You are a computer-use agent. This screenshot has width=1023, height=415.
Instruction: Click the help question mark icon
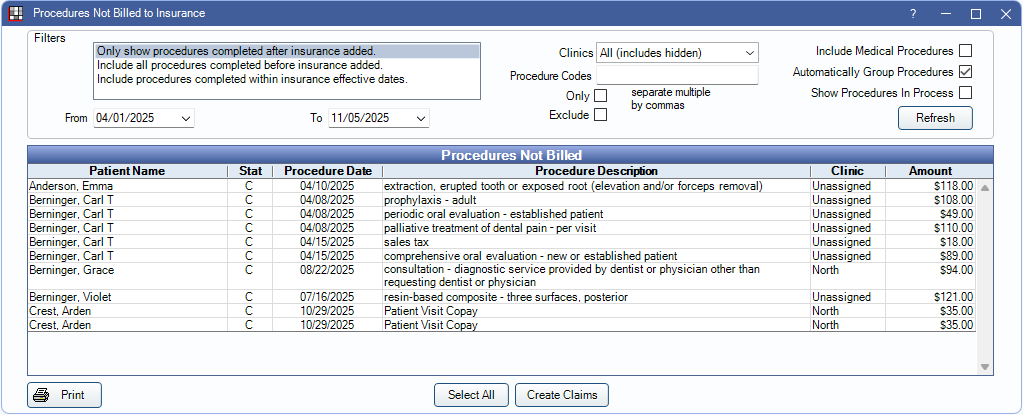(x=912, y=14)
